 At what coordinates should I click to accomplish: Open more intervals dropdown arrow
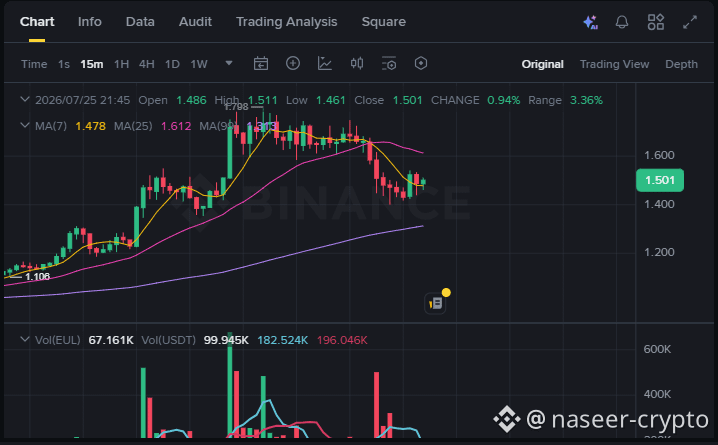[229, 63]
